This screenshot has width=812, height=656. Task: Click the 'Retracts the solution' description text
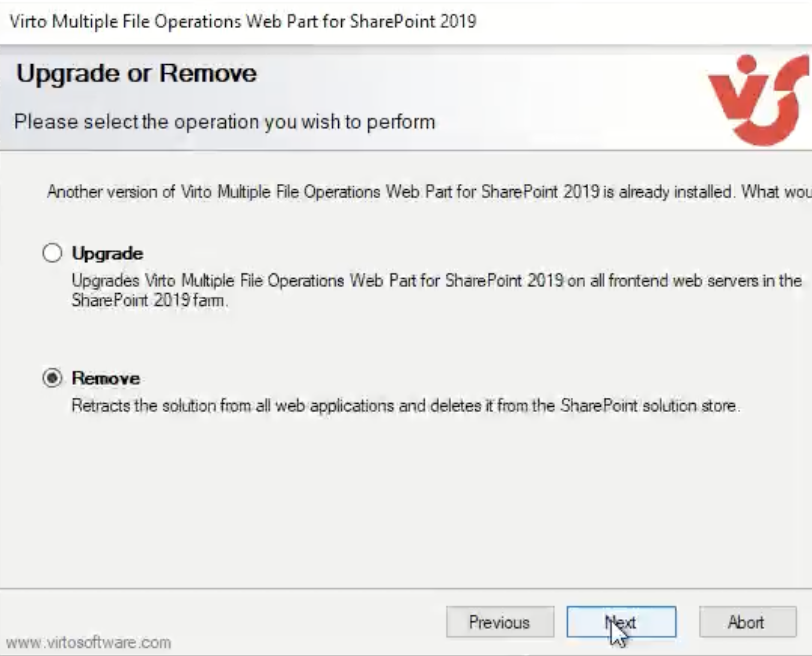tap(406, 405)
